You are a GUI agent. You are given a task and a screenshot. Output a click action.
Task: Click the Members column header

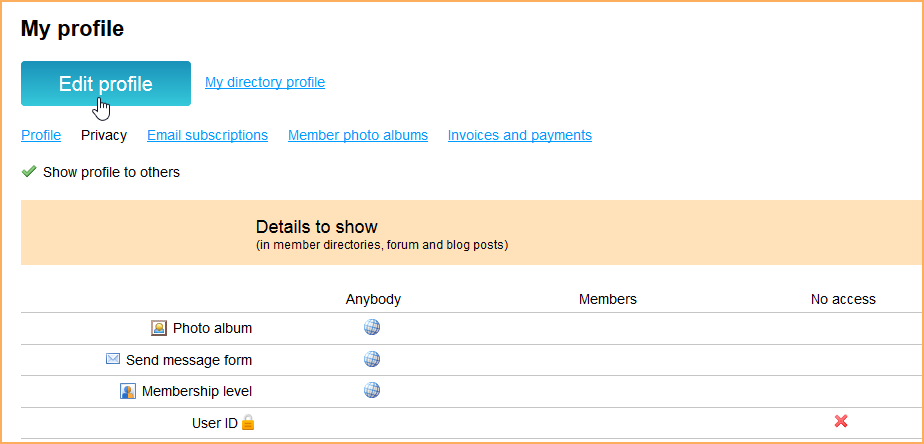click(608, 300)
